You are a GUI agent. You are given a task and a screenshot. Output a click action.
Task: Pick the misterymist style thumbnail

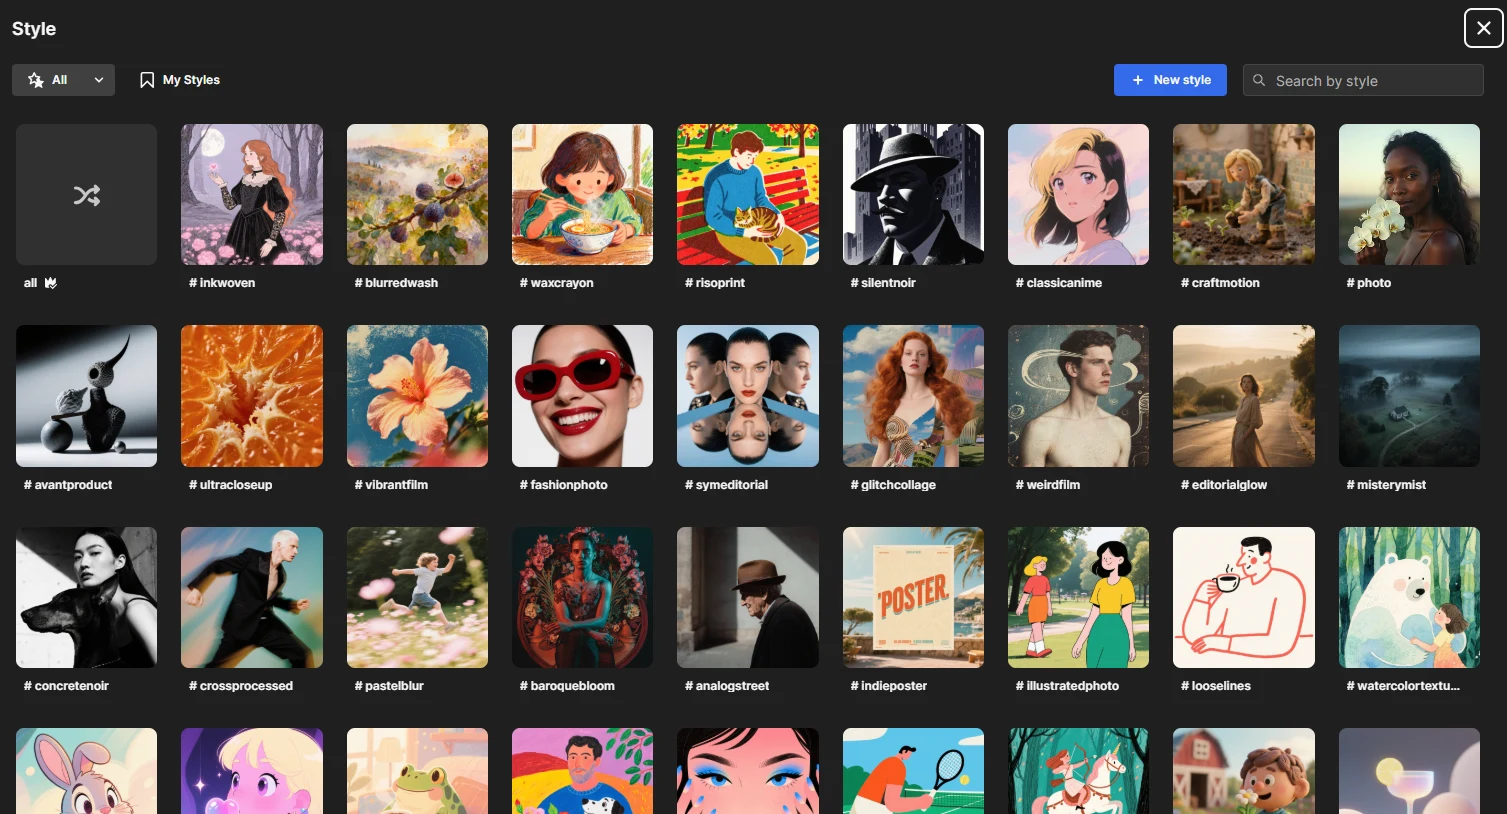pyautogui.click(x=1409, y=396)
